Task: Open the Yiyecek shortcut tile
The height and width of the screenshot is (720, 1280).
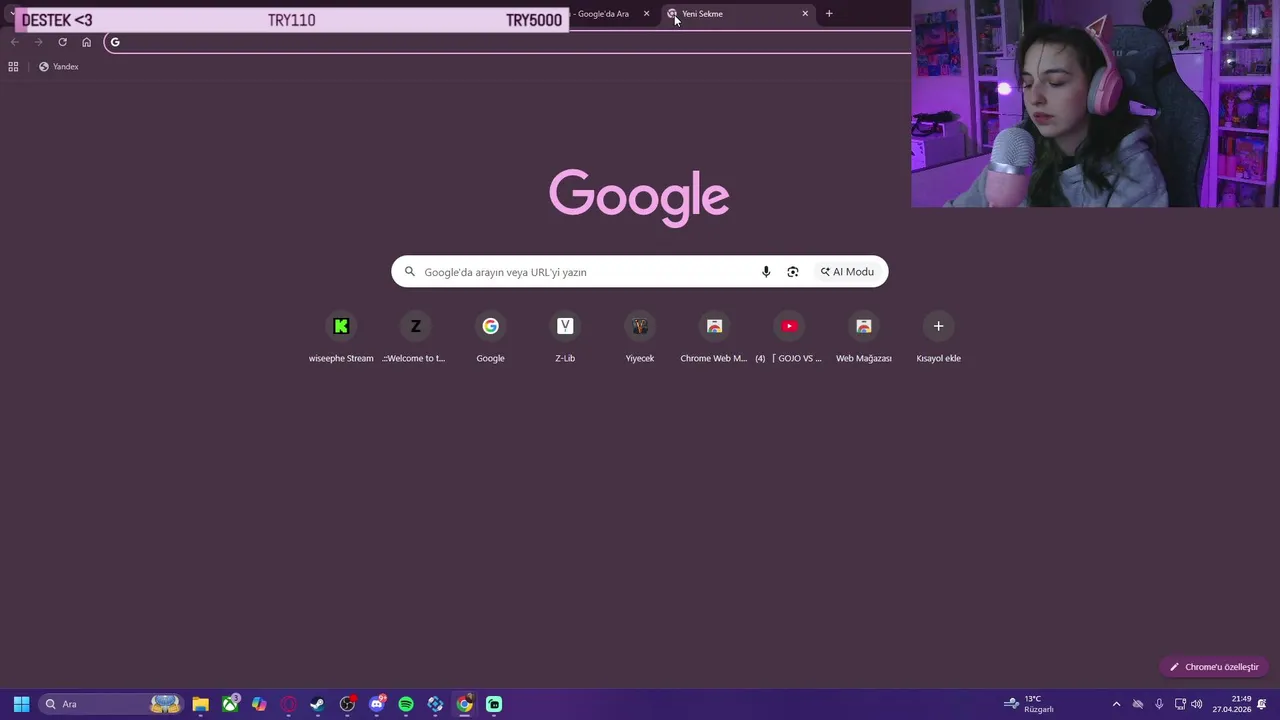Action: [x=640, y=338]
